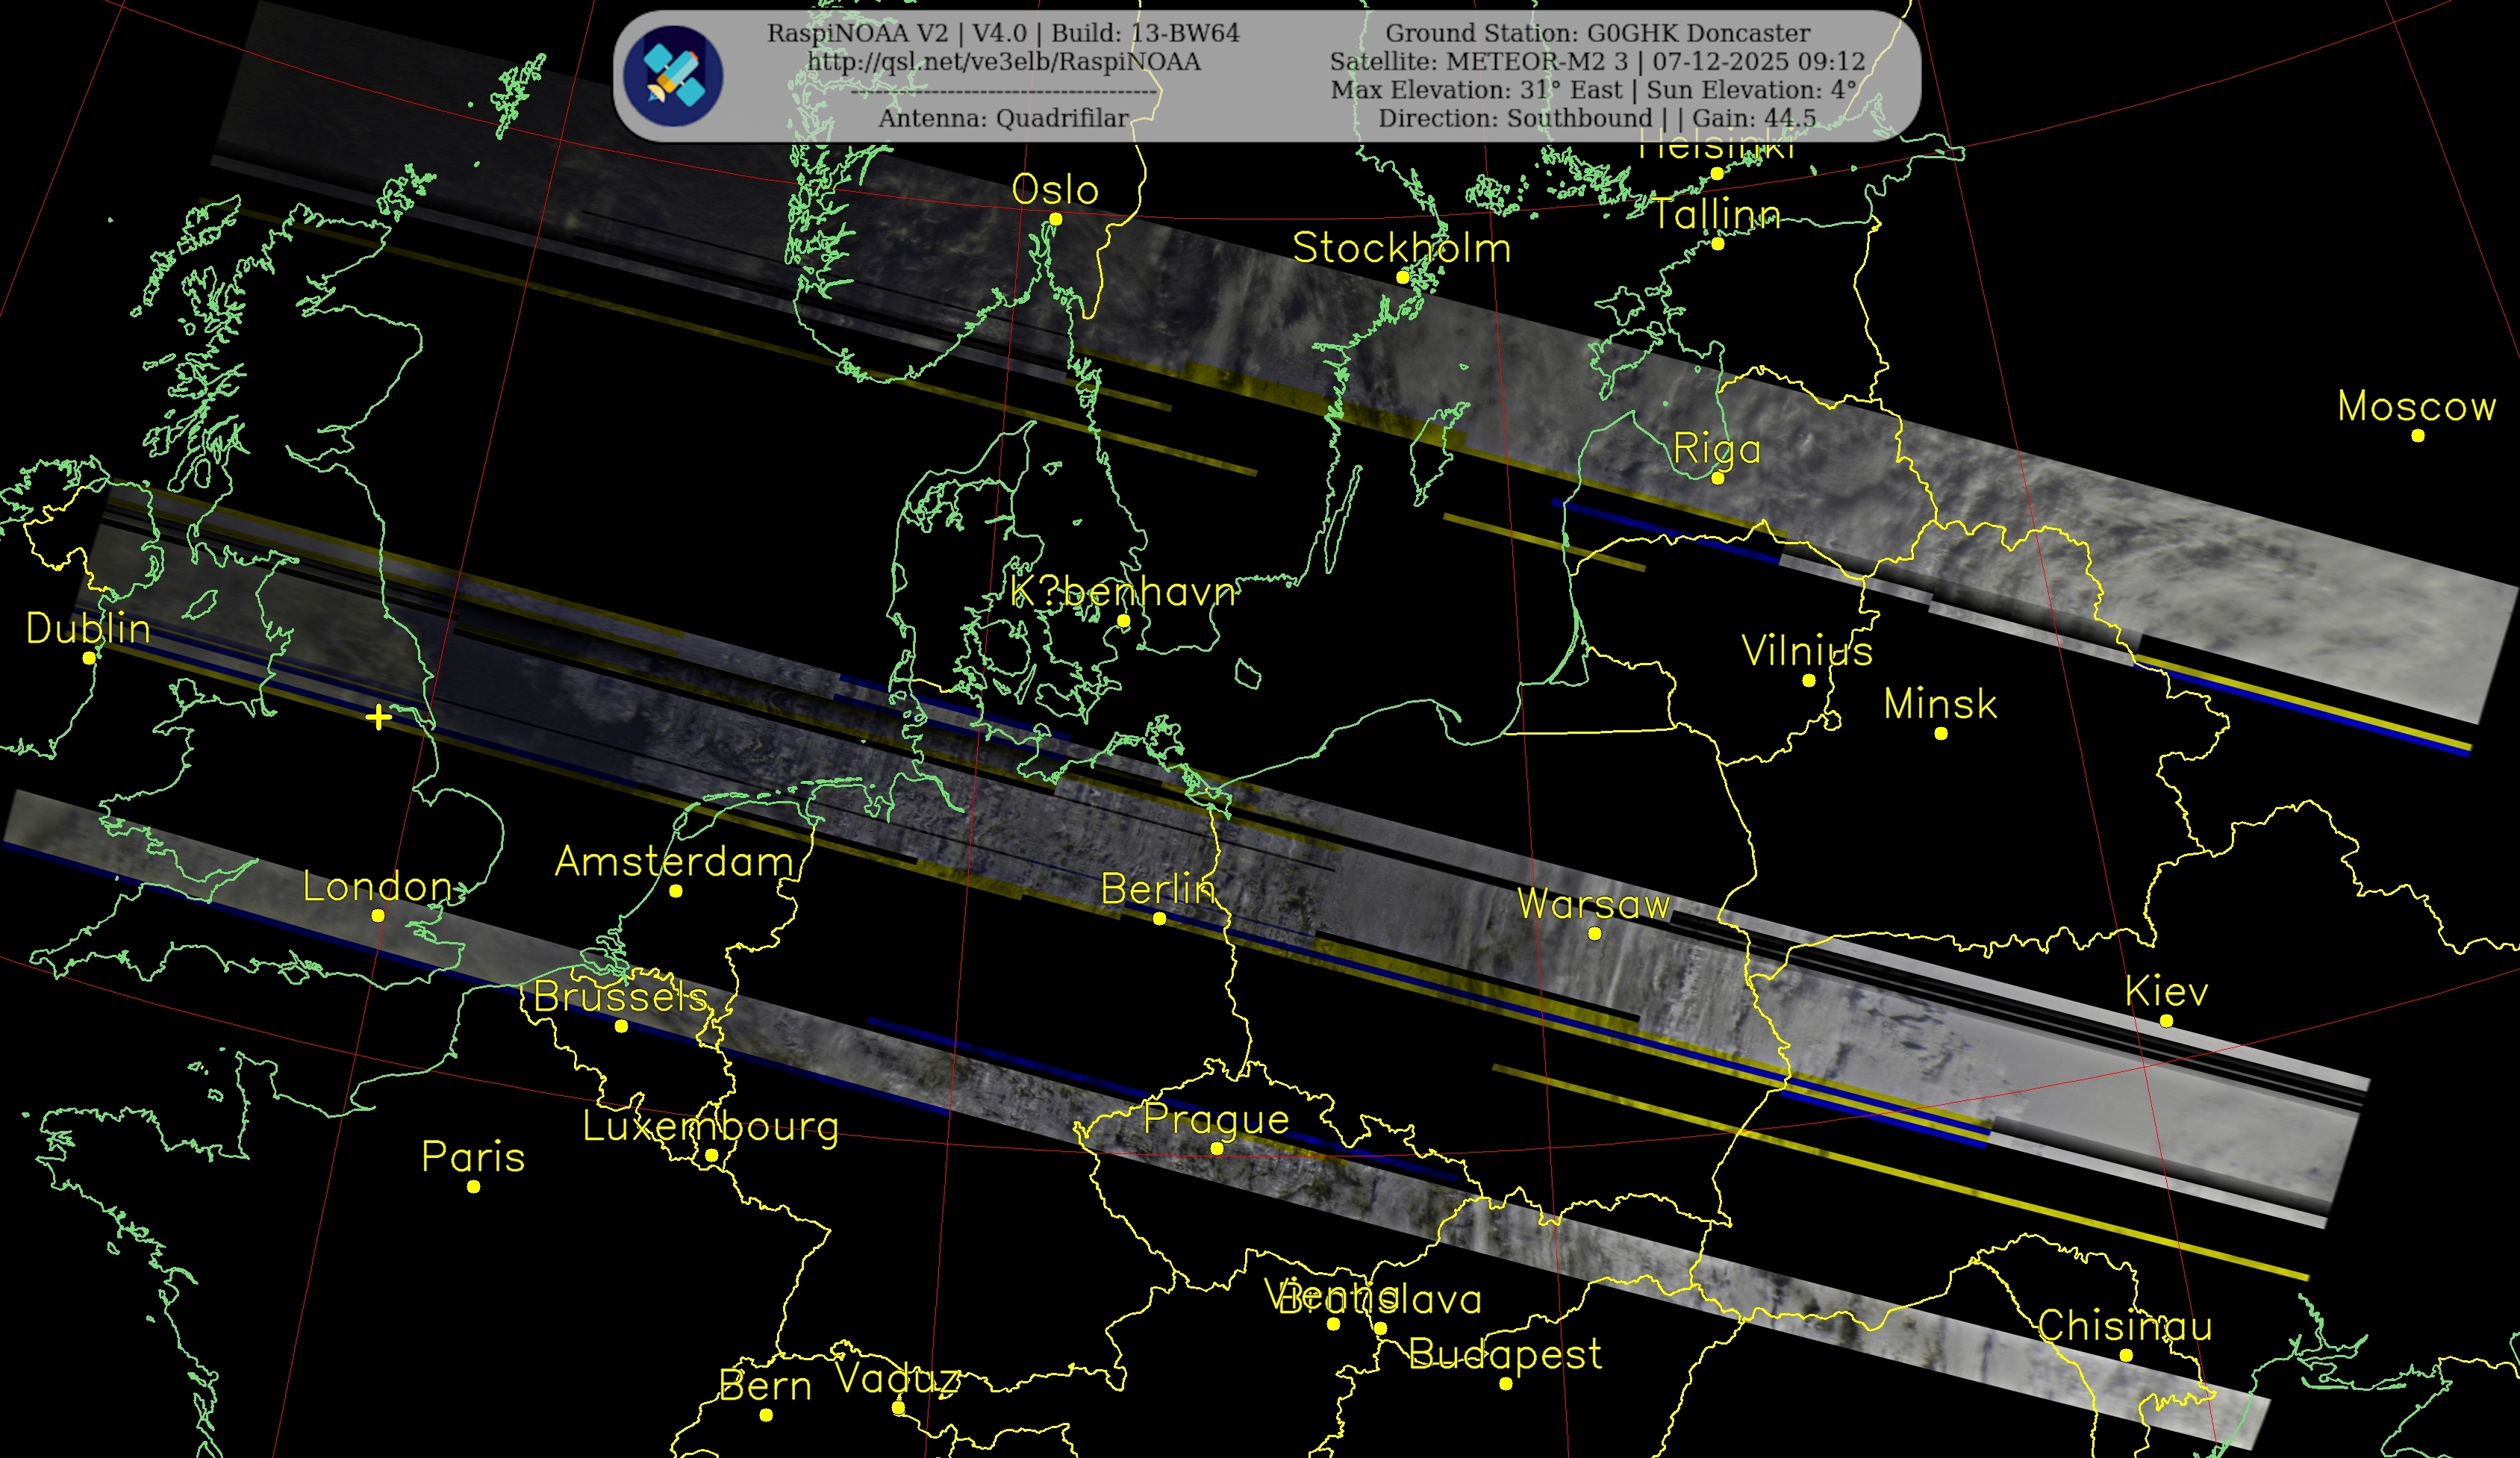Click the yellow plus ground station marker
Image resolution: width=2520 pixels, height=1458 pixels.
click(x=378, y=717)
